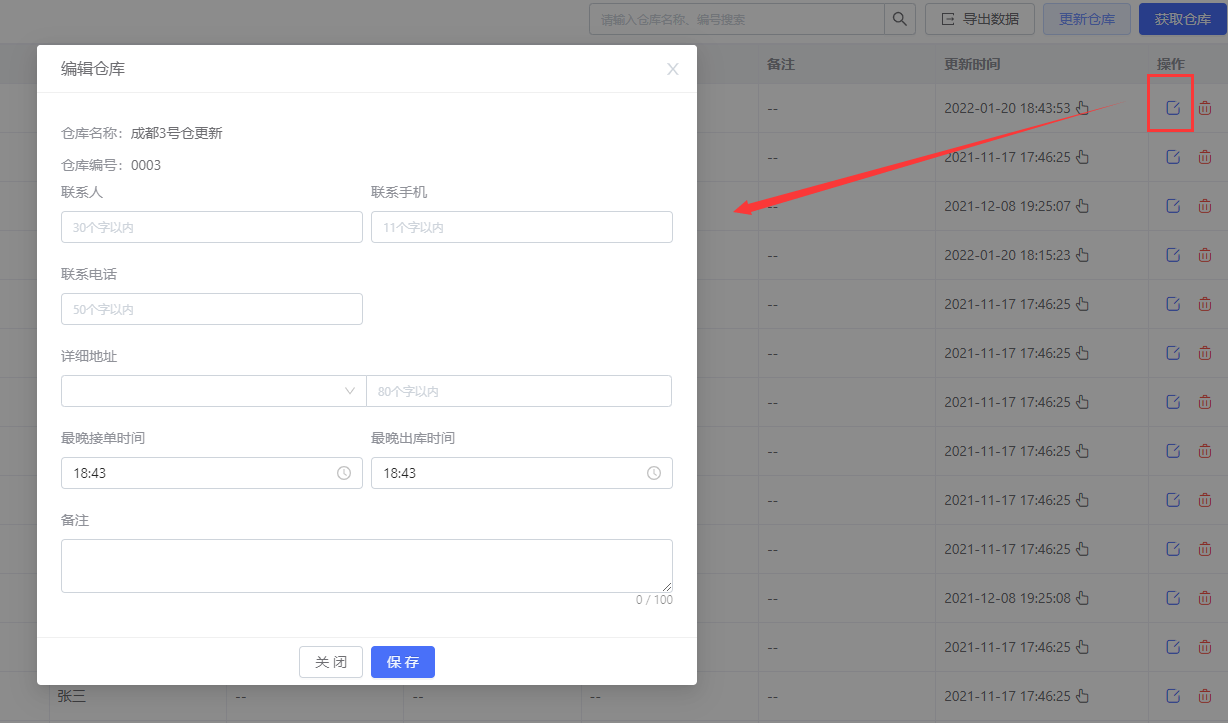This screenshot has width=1228, height=723.
Task: Delete the row updated 2022-01-20 18:15:23
Action: click(x=1205, y=255)
